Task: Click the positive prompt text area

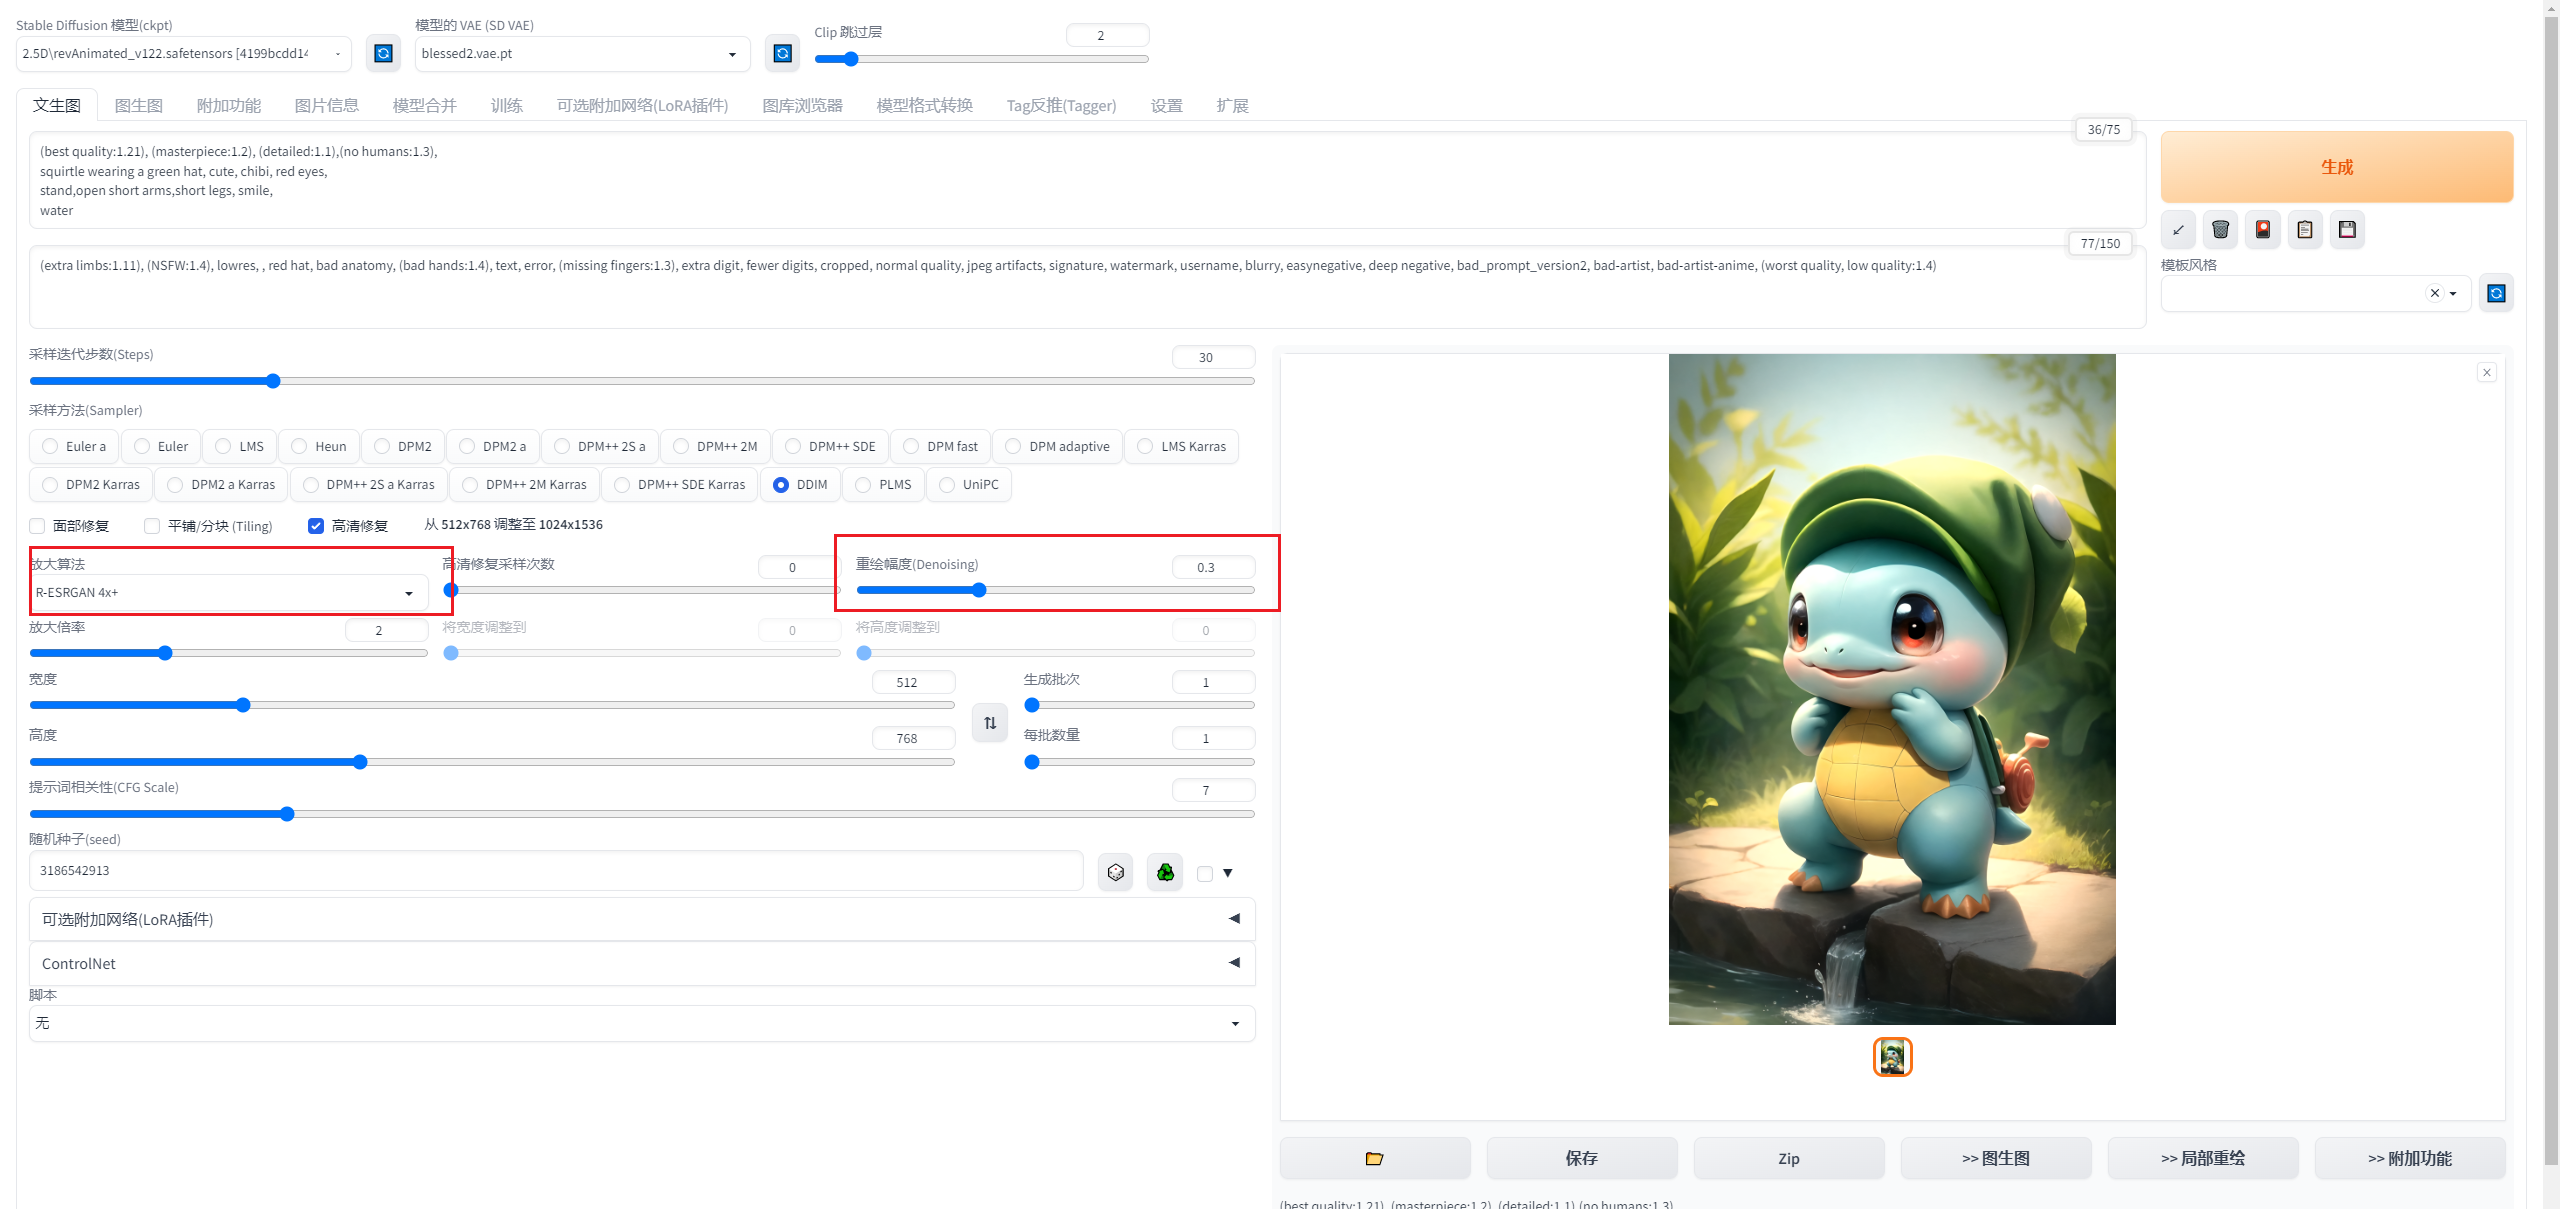Action: click(x=1087, y=180)
